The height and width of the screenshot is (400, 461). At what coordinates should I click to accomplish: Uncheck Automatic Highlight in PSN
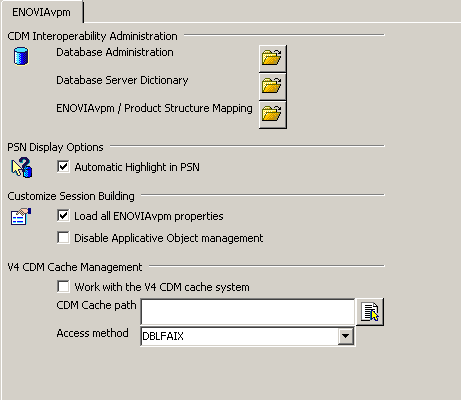point(63,166)
